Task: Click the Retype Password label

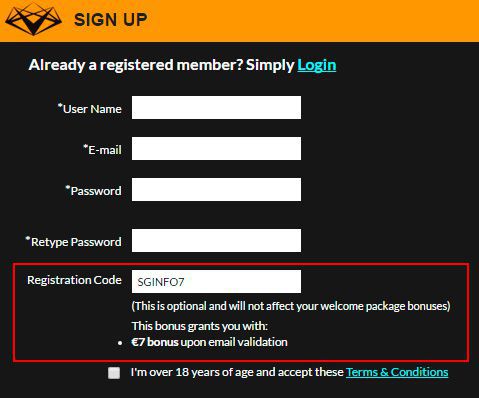Action: click(74, 242)
